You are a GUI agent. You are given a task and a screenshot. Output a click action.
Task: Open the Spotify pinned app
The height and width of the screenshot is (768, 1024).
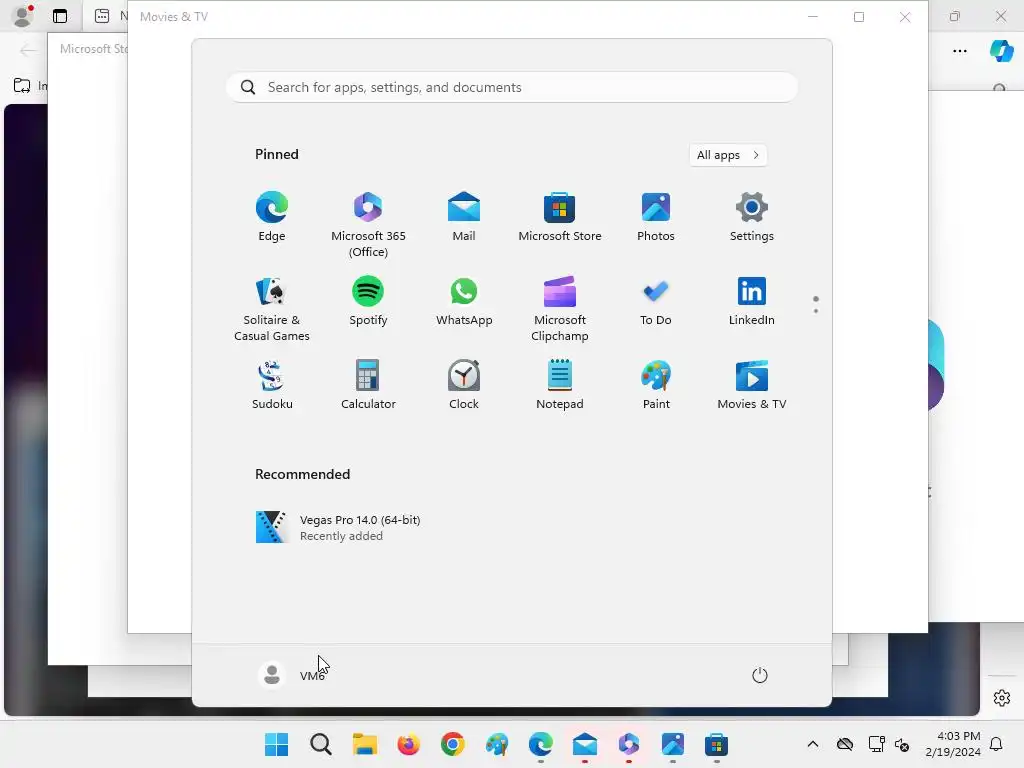click(x=368, y=301)
